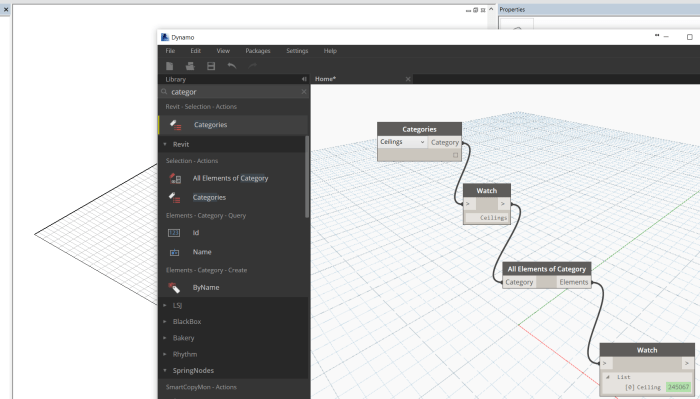Image resolution: width=700 pixels, height=399 pixels.
Task: Click the Categories node title bar
Action: tap(420, 129)
